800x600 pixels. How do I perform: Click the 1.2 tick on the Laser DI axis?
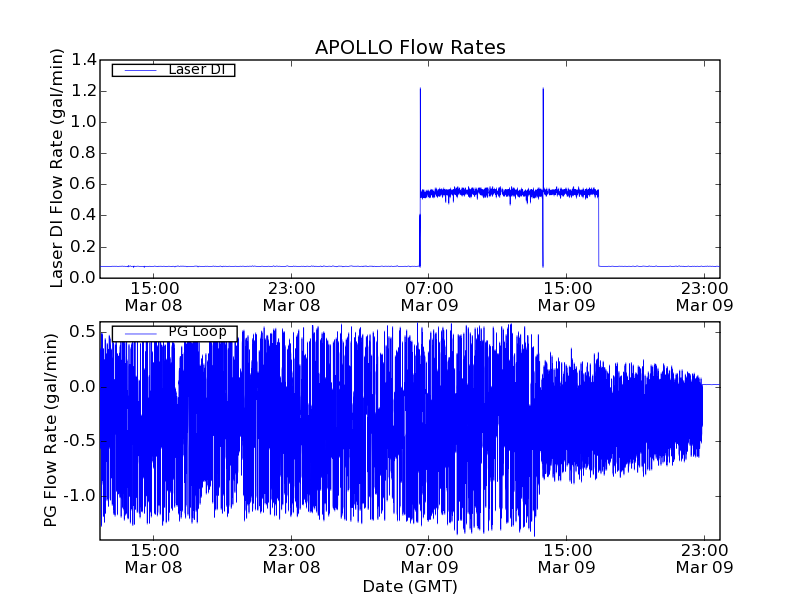coord(83,91)
